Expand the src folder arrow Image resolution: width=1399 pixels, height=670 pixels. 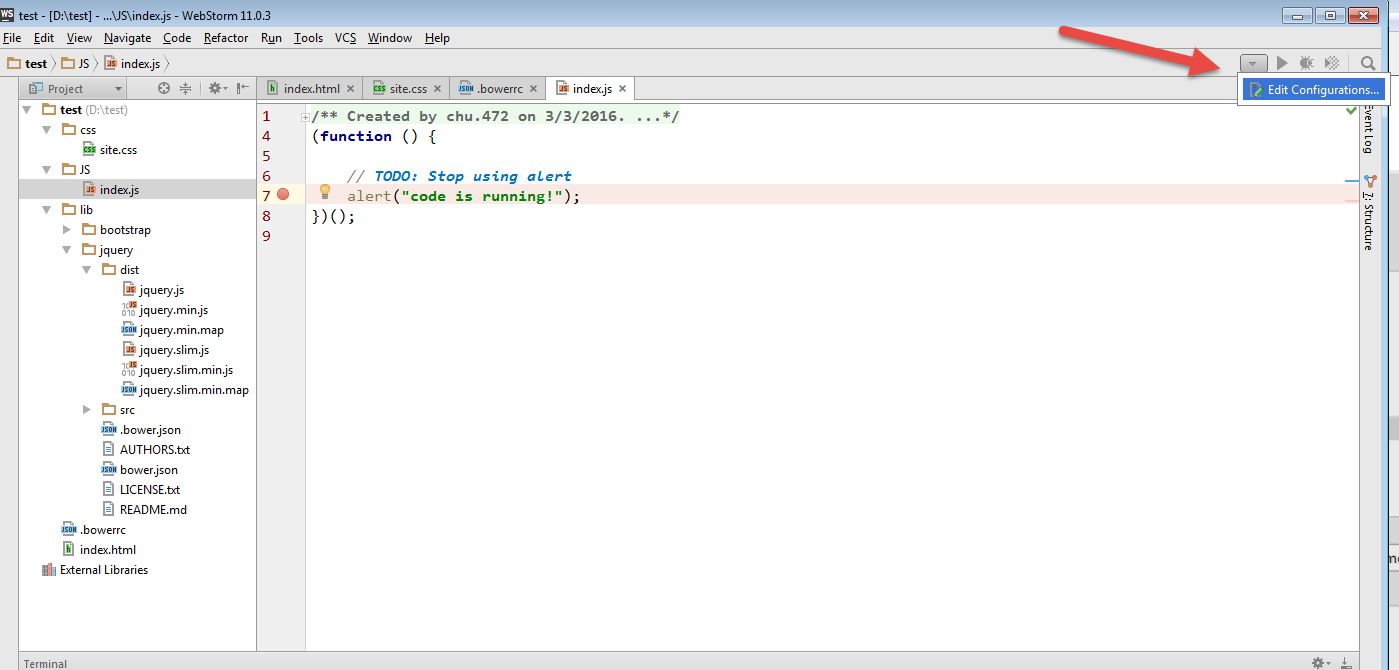[x=87, y=410]
